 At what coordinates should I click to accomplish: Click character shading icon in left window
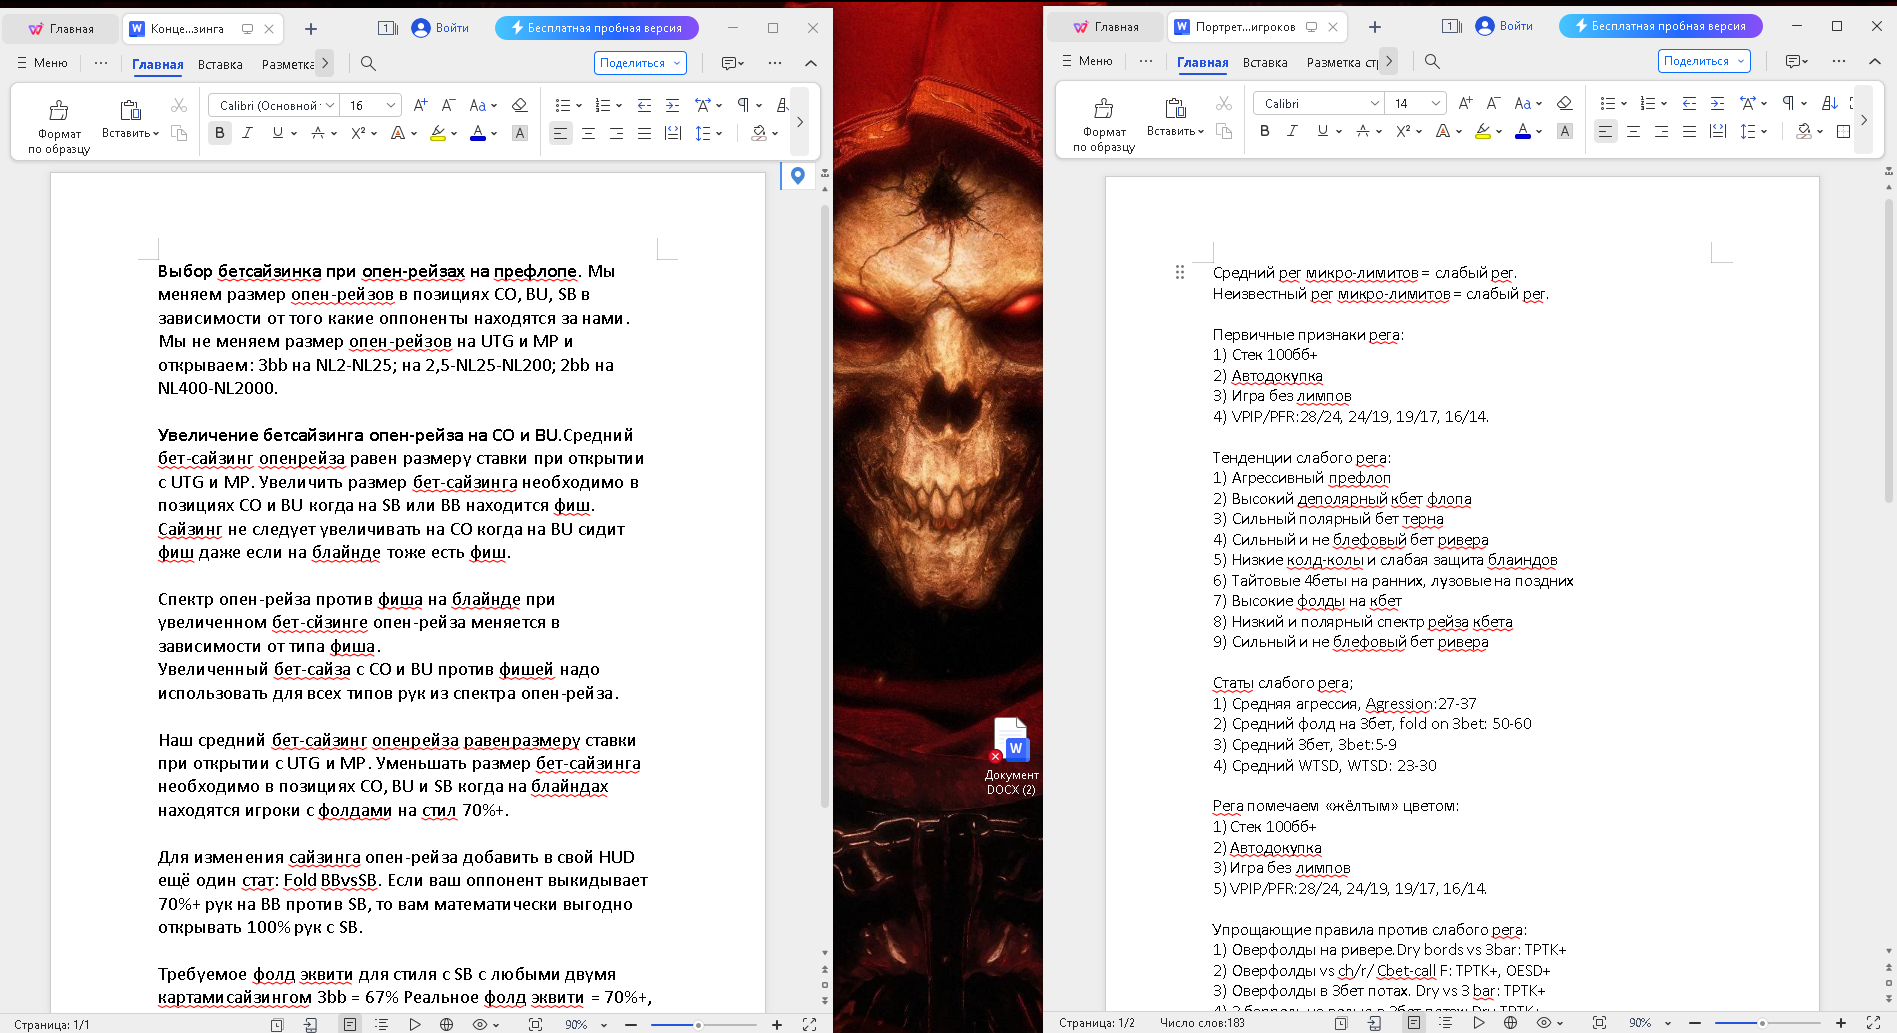pos(519,133)
